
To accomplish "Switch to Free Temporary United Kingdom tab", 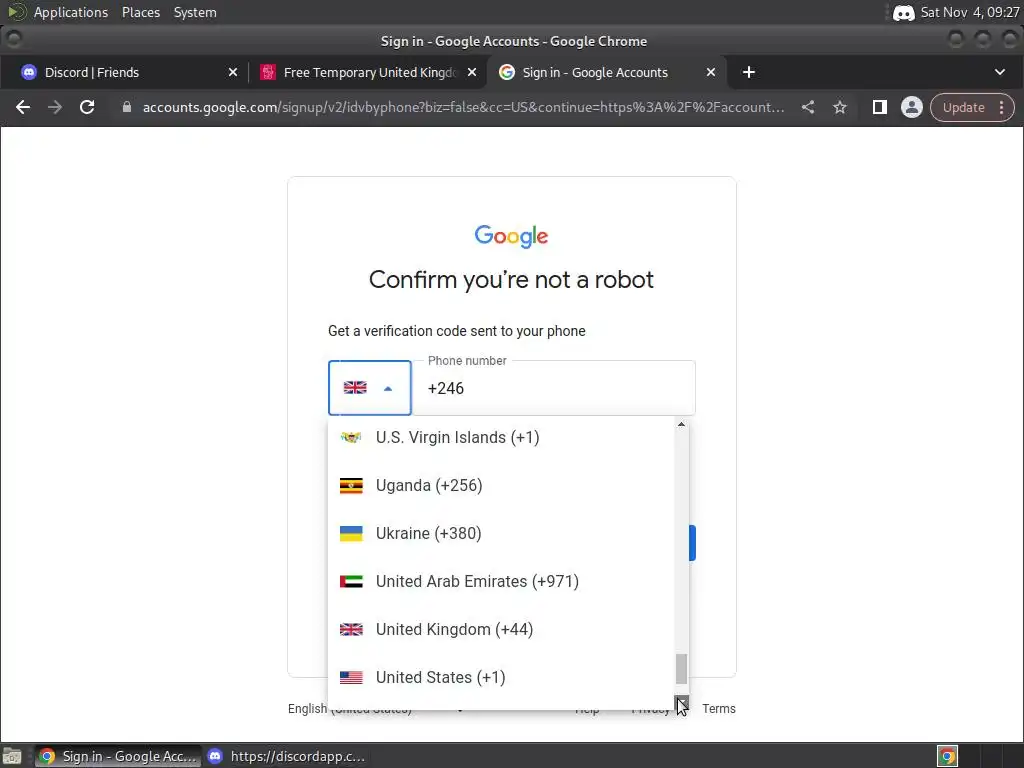I will [x=367, y=72].
